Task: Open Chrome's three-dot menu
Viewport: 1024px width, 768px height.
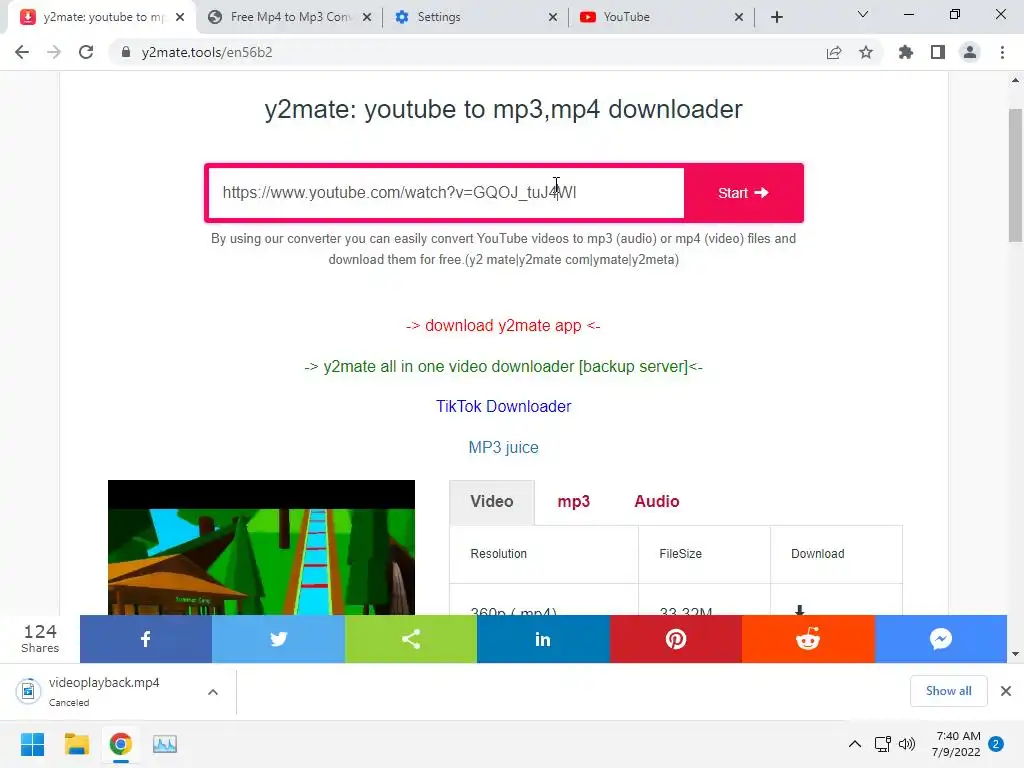Action: point(1002,52)
